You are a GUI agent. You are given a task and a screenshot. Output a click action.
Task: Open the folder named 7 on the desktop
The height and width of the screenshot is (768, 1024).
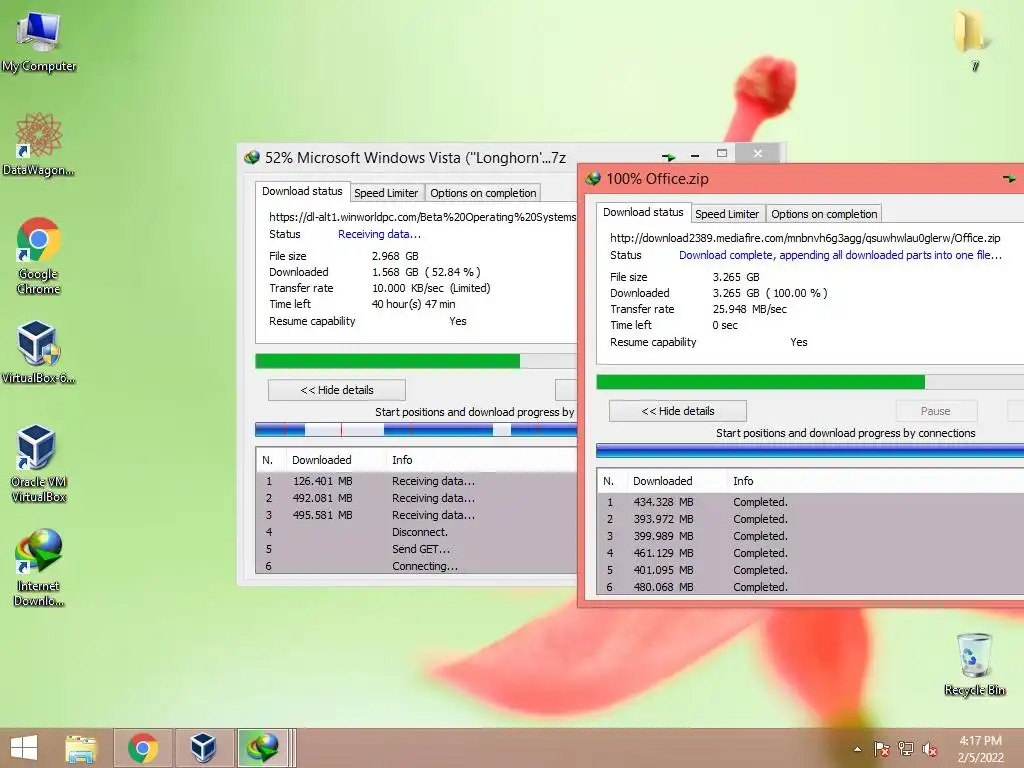974,39
